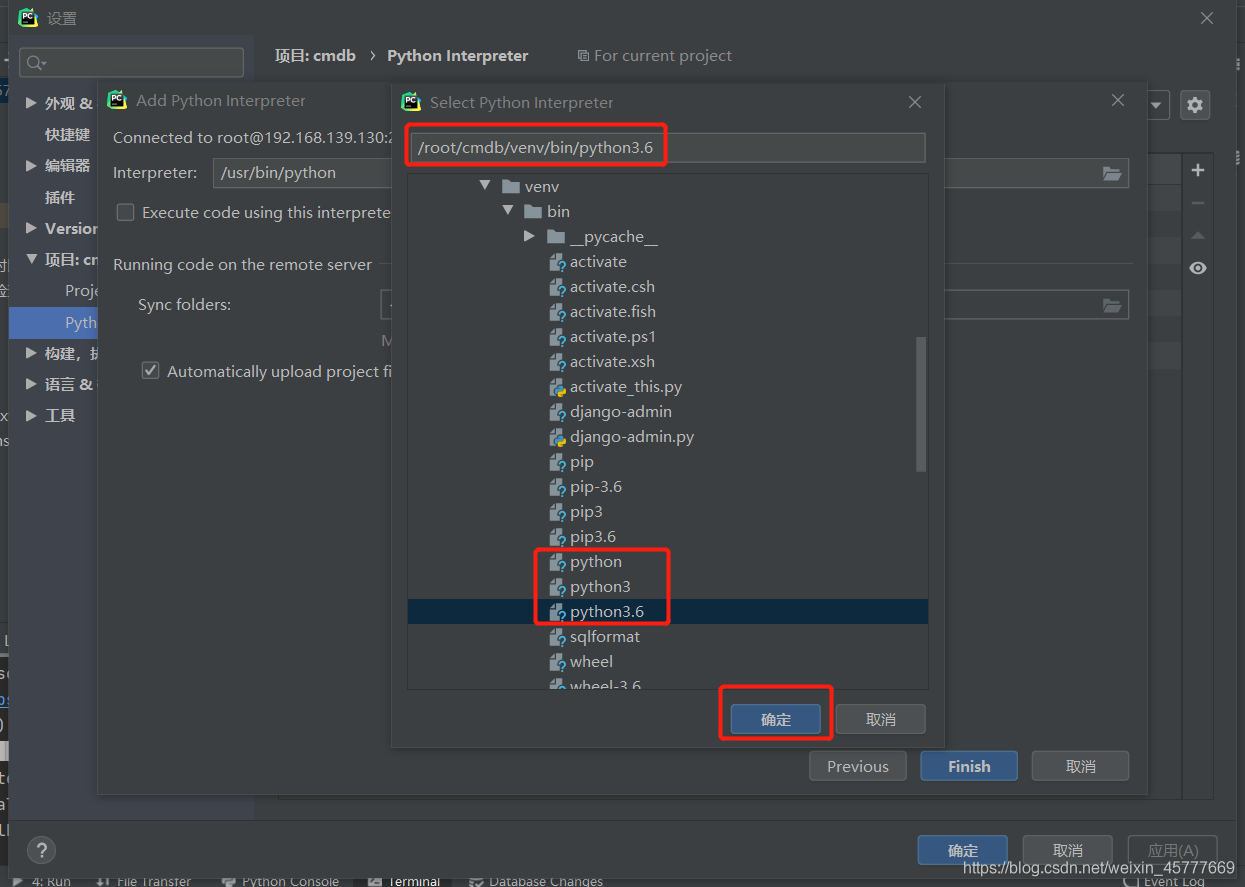Image resolution: width=1245 pixels, height=887 pixels.
Task: Click the file tree vertical scrollbar
Action: pos(921,404)
